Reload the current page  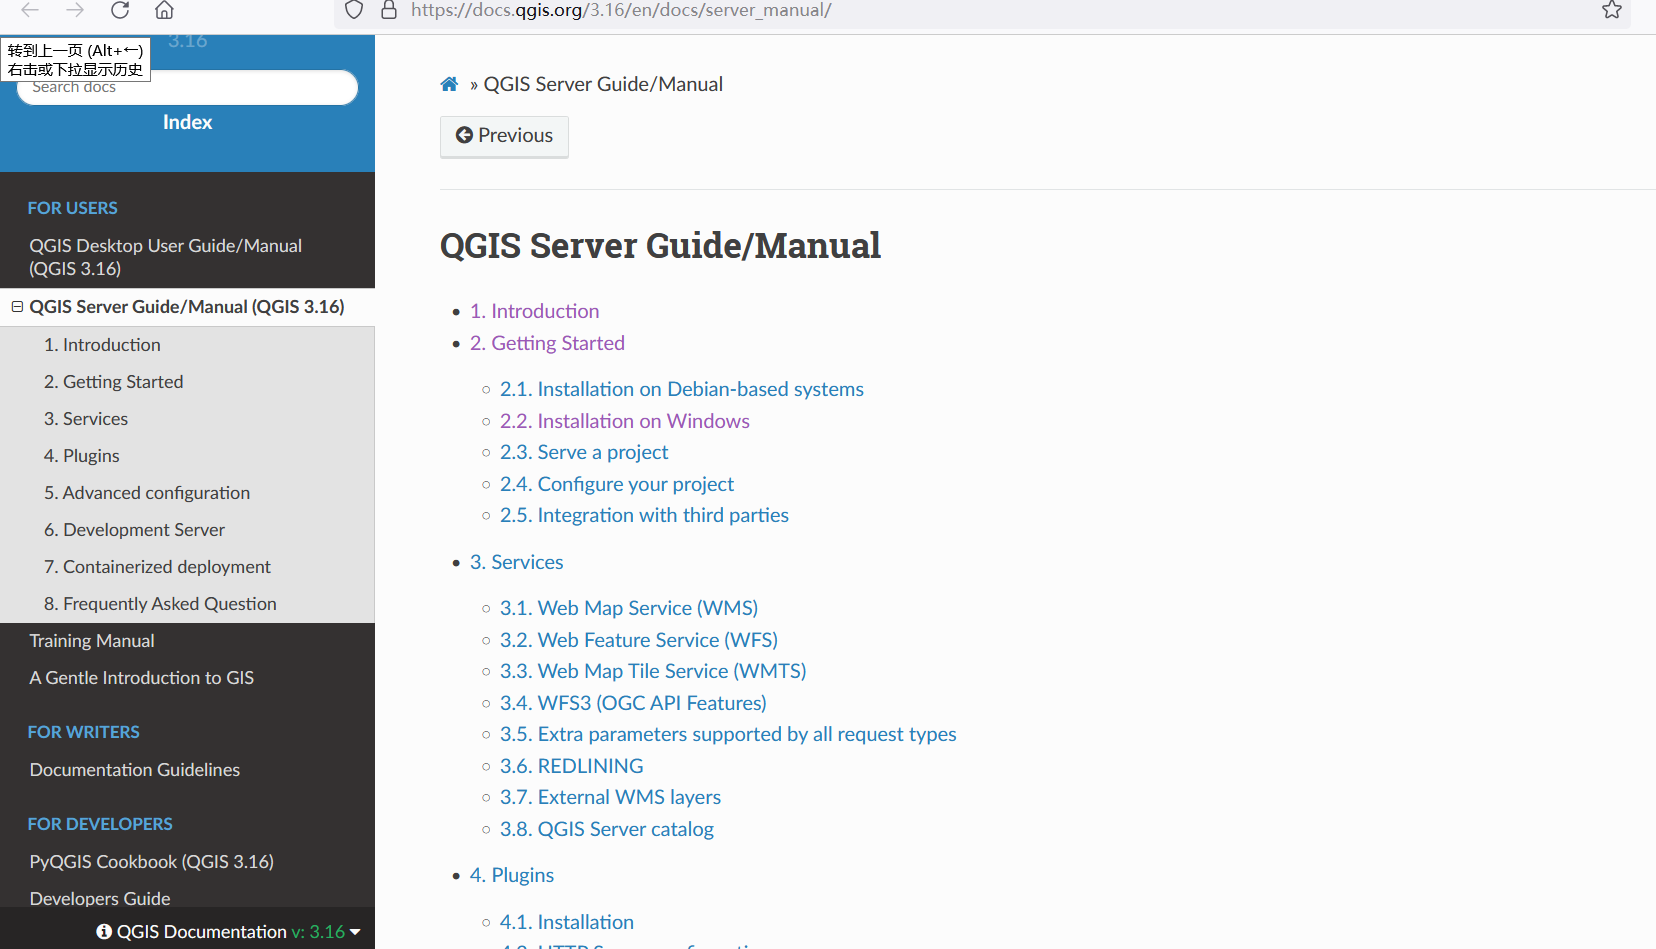click(120, 11)
